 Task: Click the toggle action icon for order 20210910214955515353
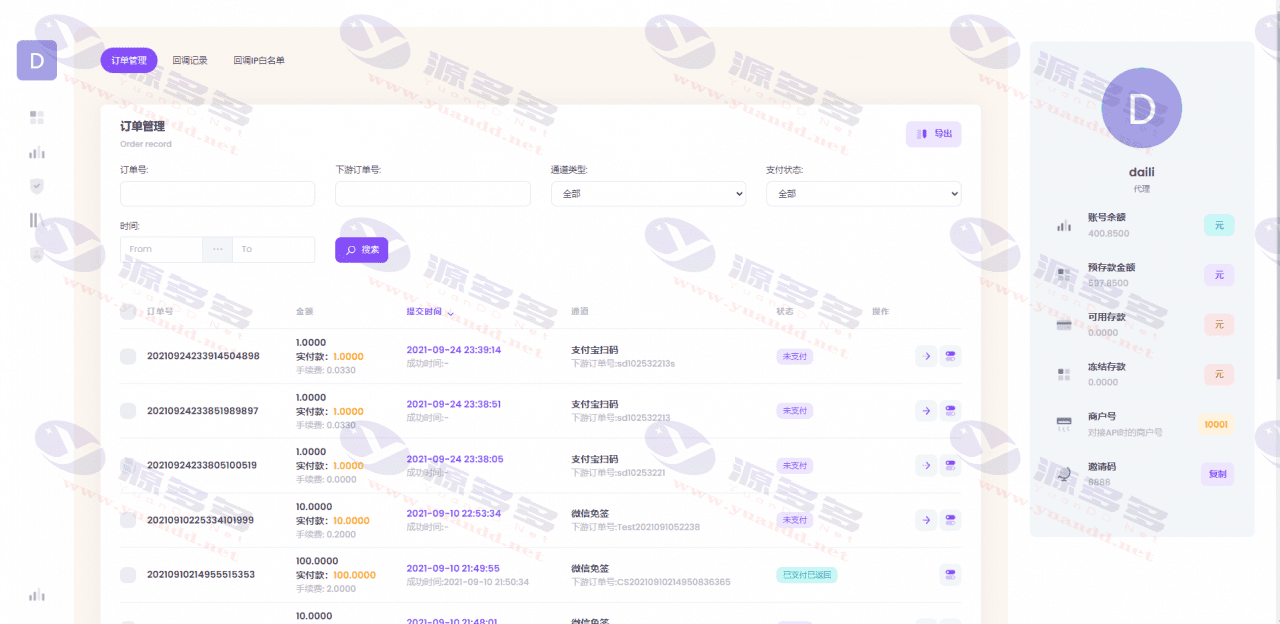point(951,575)
